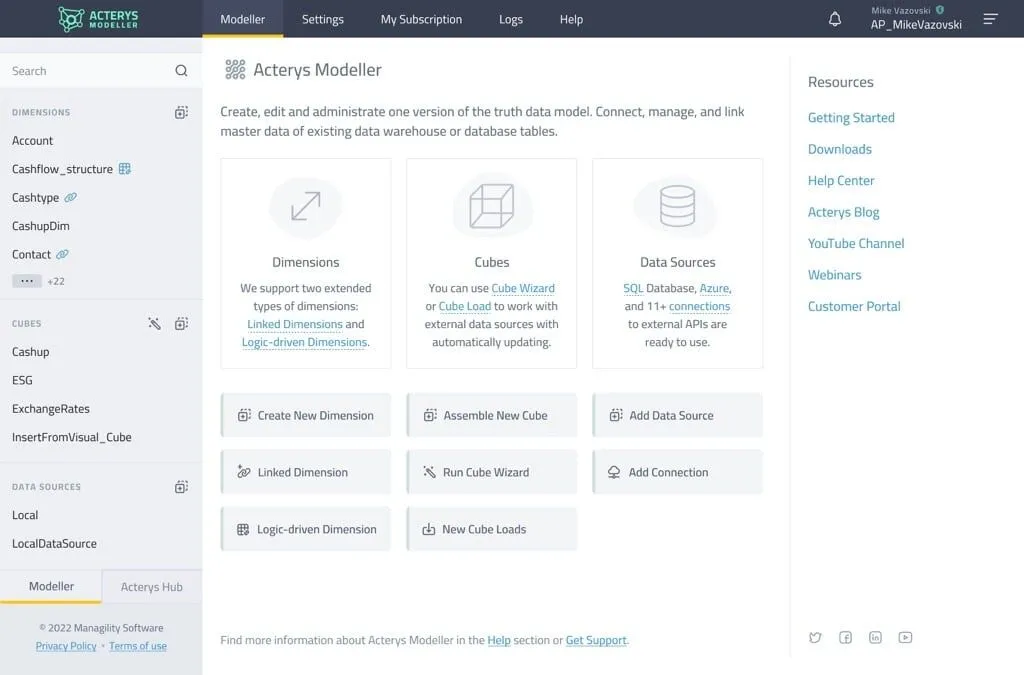This screenshot has height=675, width=1024.
Task: Open the My Subscription menu
Action: tap(421, 19)
